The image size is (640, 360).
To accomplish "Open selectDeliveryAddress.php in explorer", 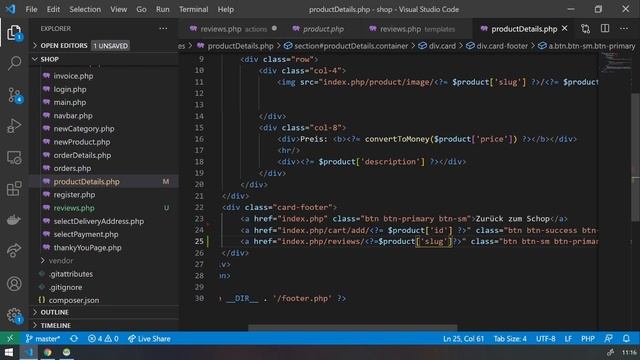I will point(99,221).
